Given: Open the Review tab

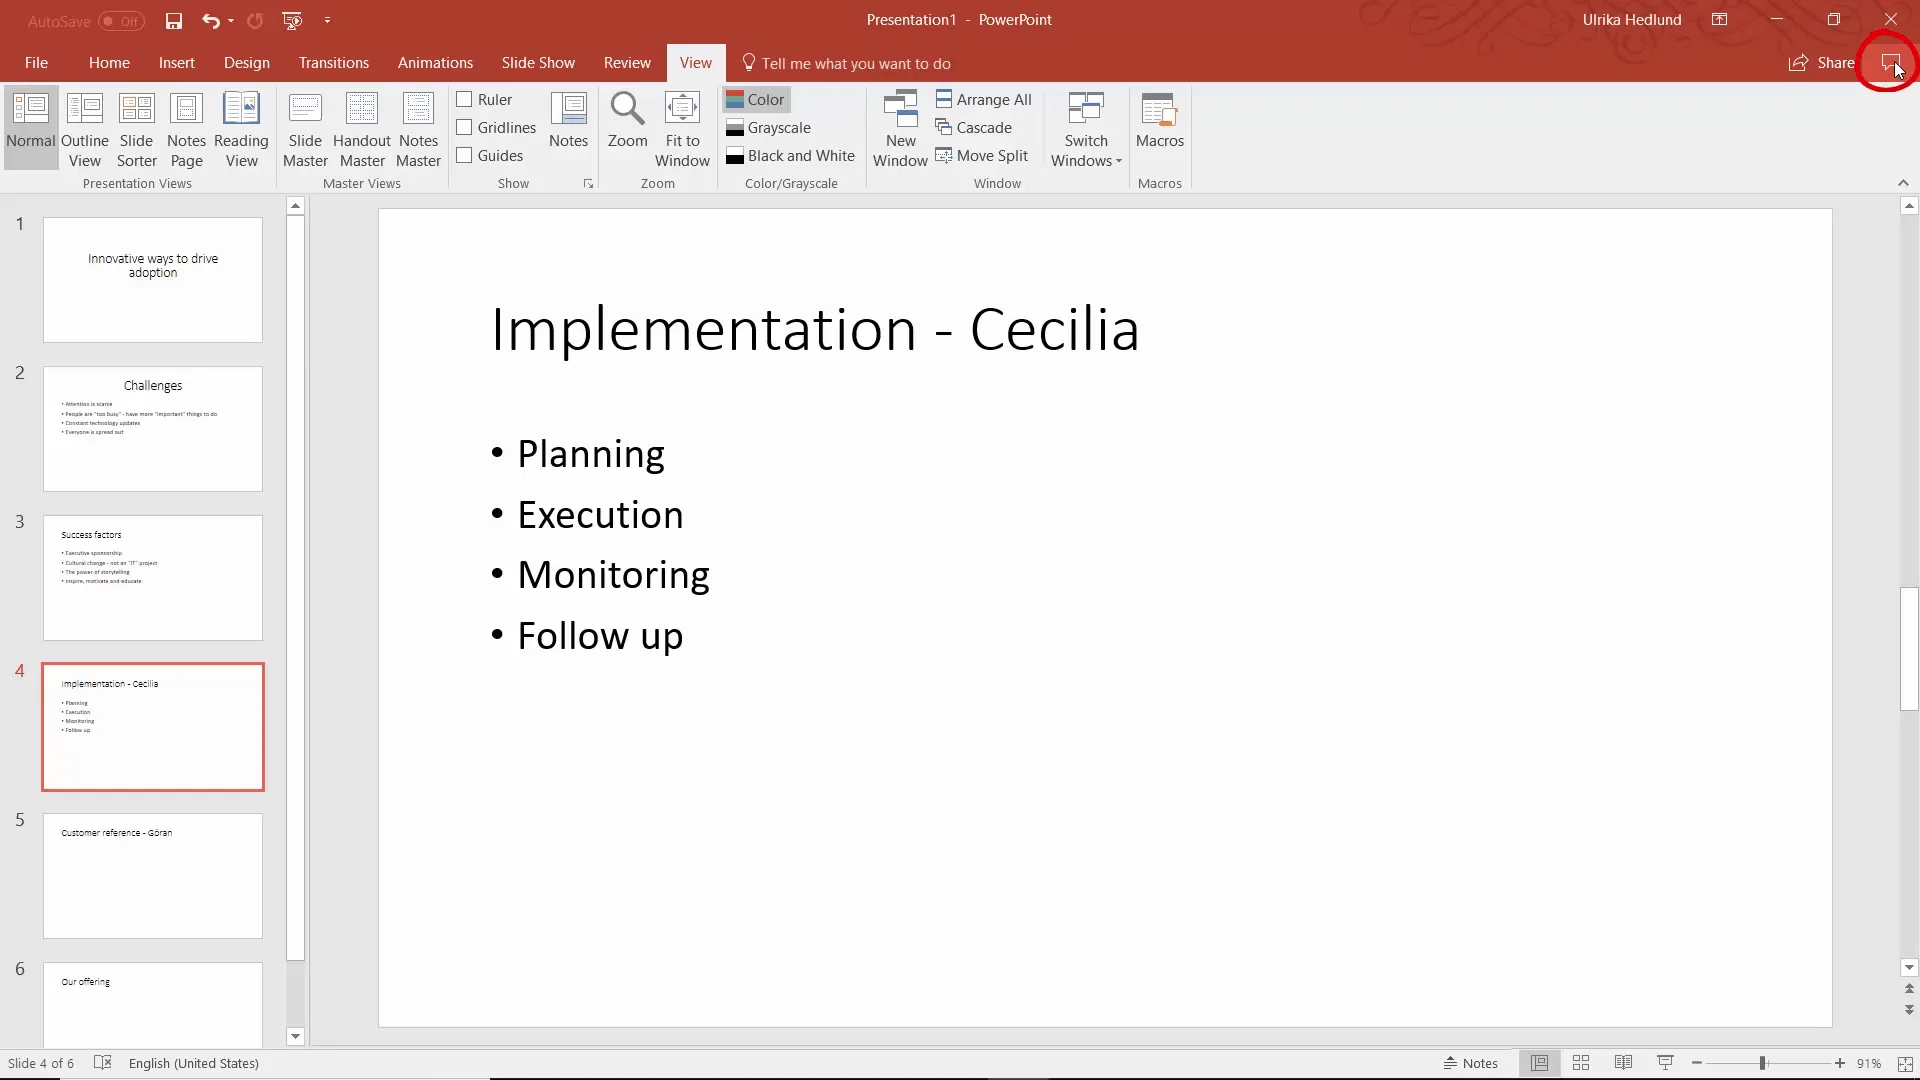Looking at the screenshot, I should [627, 63].
